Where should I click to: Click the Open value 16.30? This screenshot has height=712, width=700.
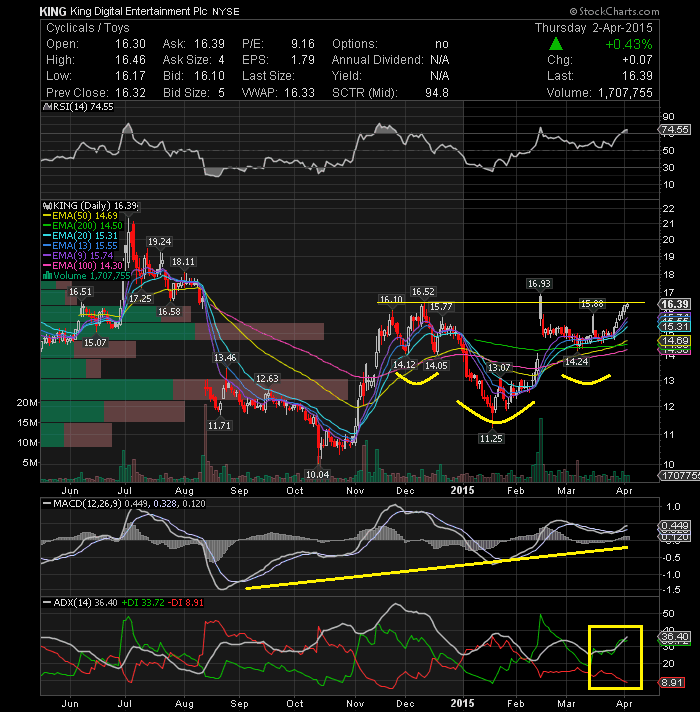coord(130,44)
